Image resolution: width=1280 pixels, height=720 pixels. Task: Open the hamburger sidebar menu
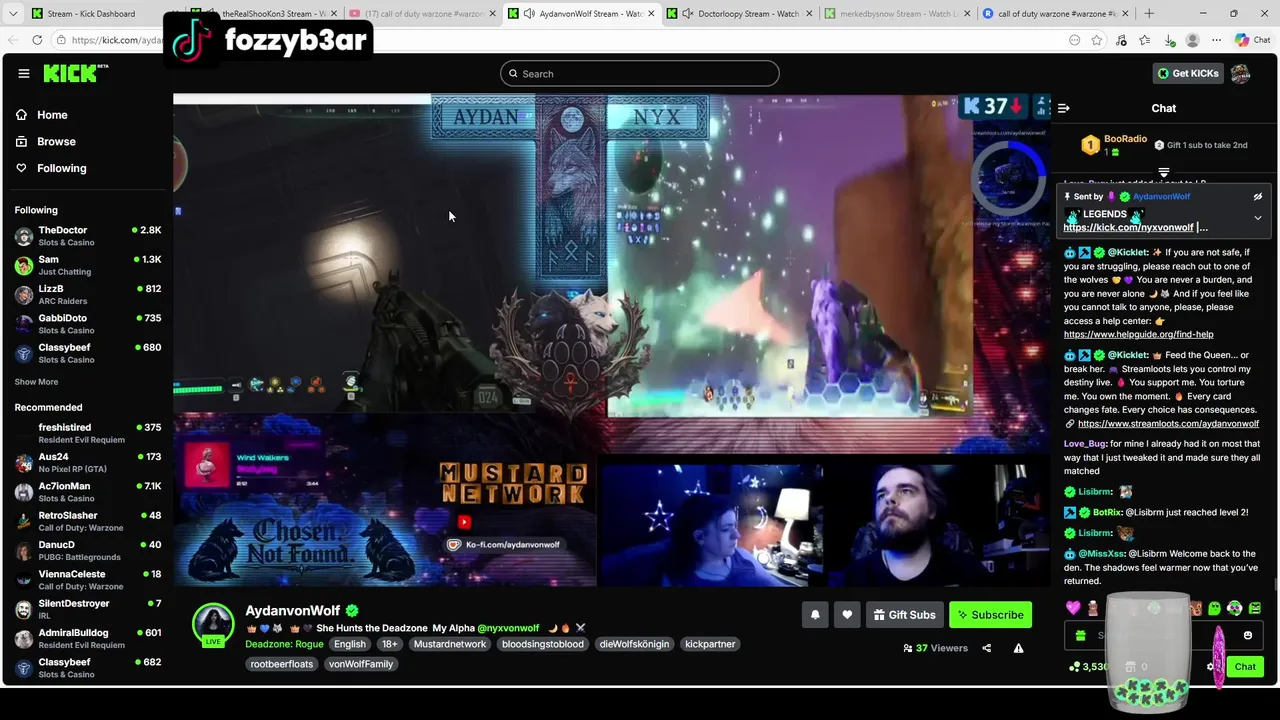(24, 73)
